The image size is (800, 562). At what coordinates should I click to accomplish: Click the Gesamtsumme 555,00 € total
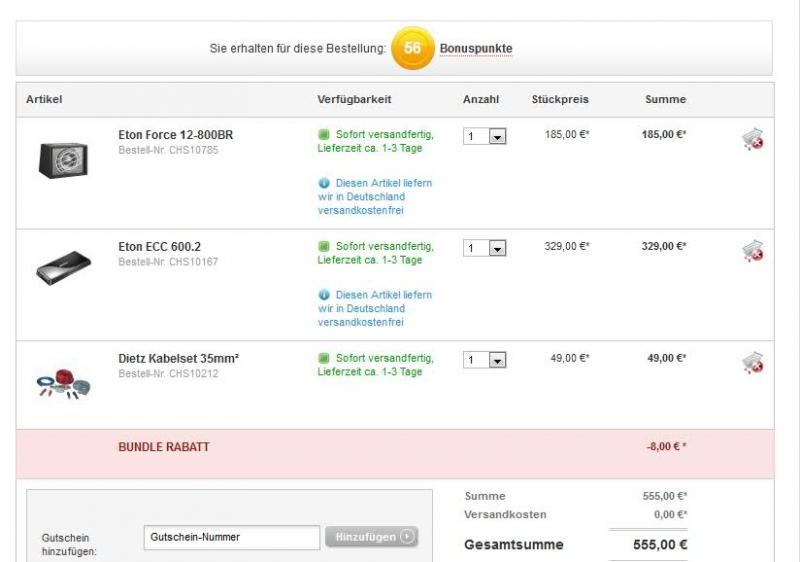click(660, 545)
